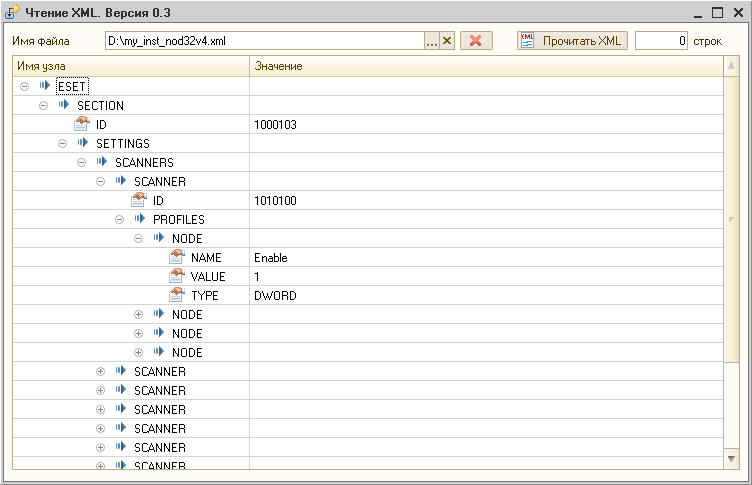The height and width of the screenshot is (485, 752).
Task: Click the SETTINGS node arrow icon
Action: [83, 142]
